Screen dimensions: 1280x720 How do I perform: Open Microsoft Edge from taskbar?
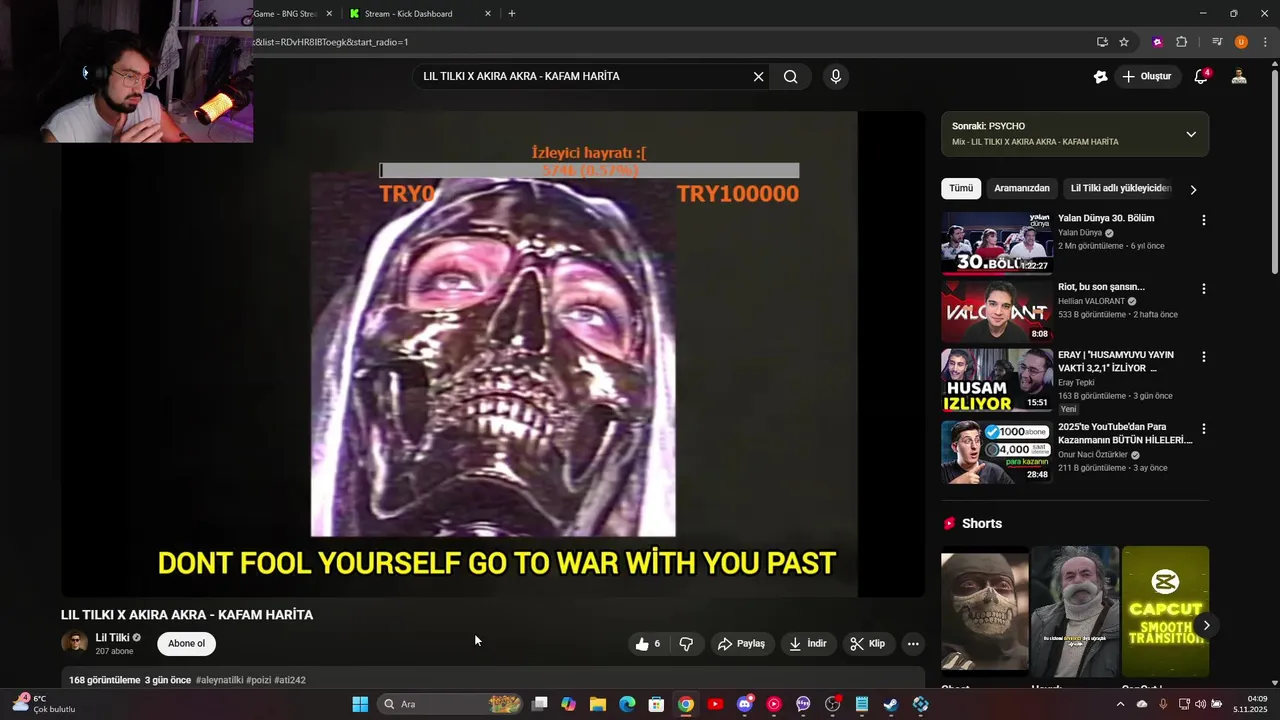coord(627,704)
